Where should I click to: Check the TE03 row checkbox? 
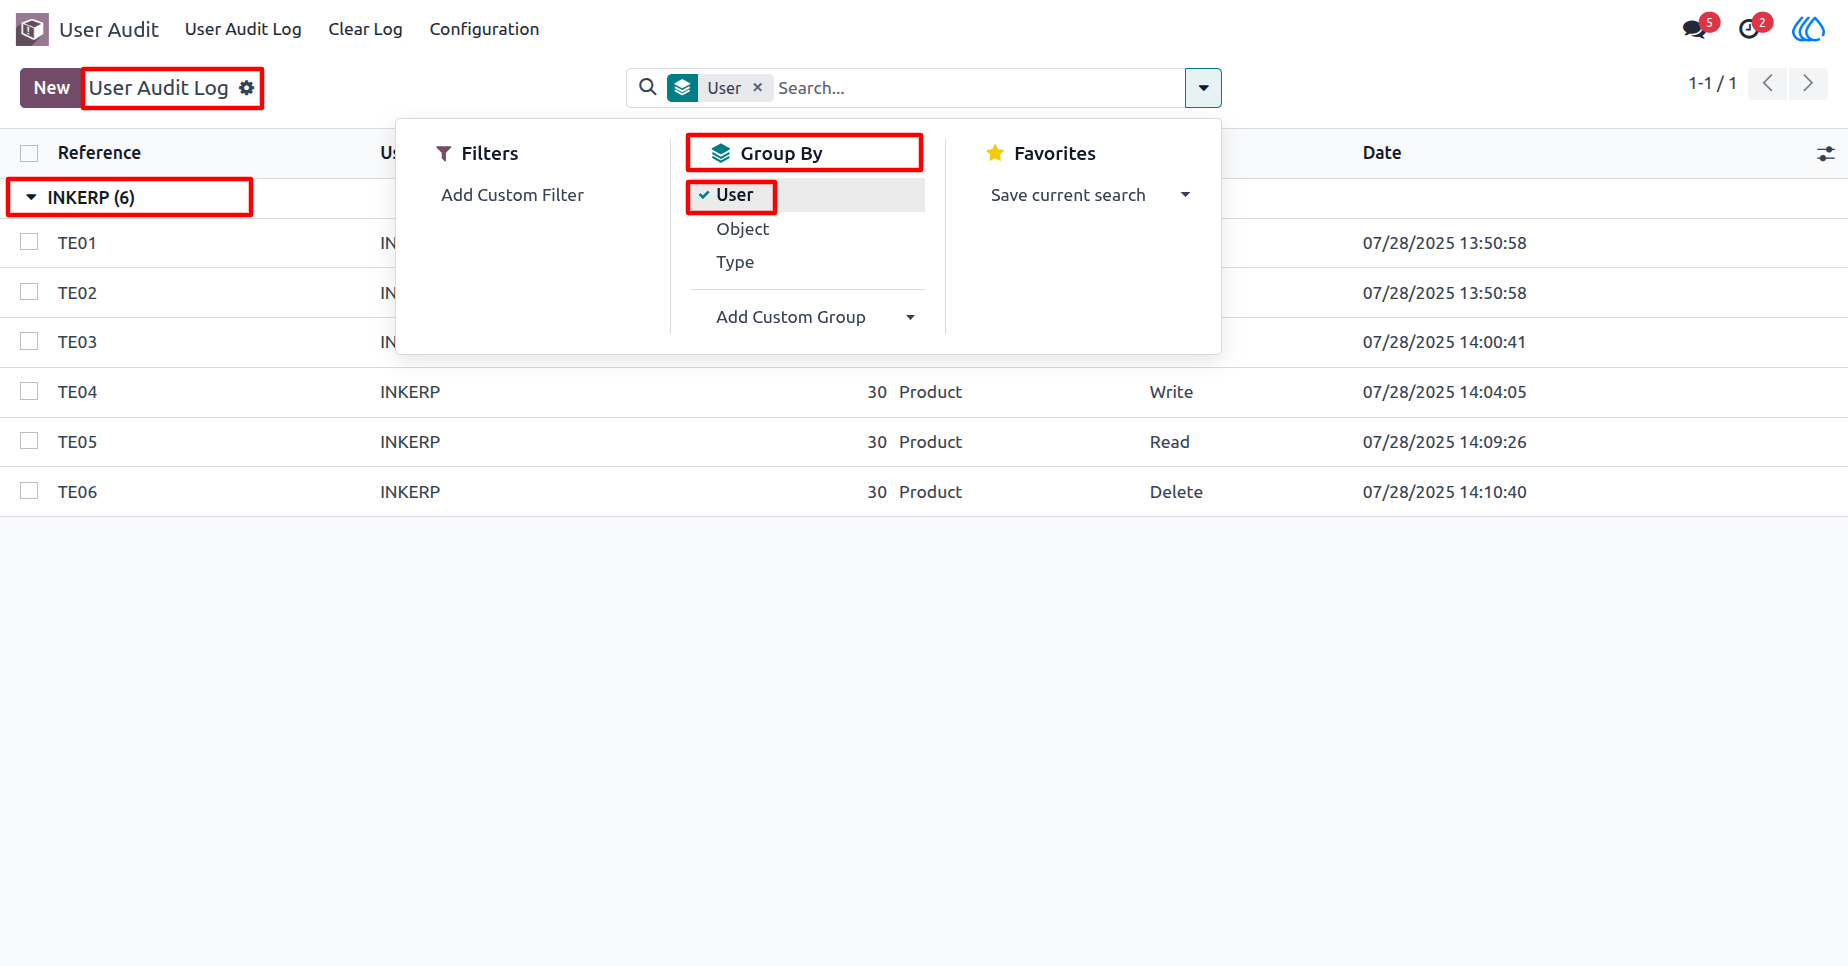coord(29,341)
